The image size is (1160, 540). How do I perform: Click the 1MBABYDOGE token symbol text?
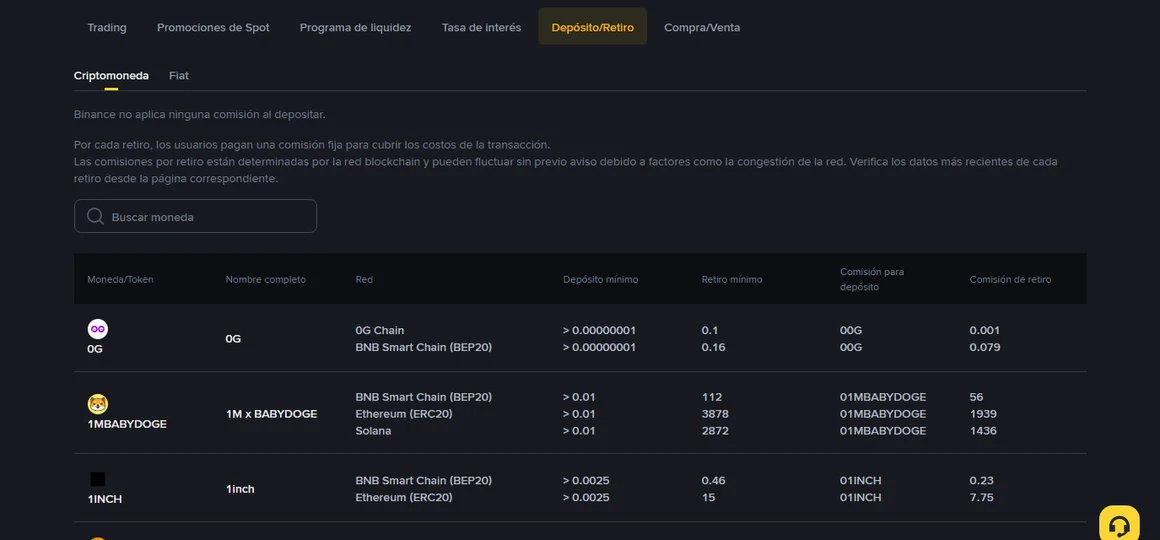[x=127, y=424]
